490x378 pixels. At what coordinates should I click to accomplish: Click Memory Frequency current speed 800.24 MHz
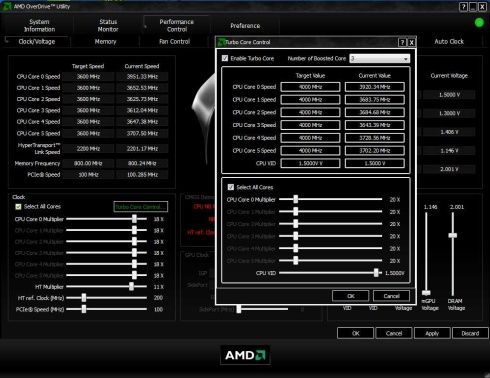tap(142, 163)
